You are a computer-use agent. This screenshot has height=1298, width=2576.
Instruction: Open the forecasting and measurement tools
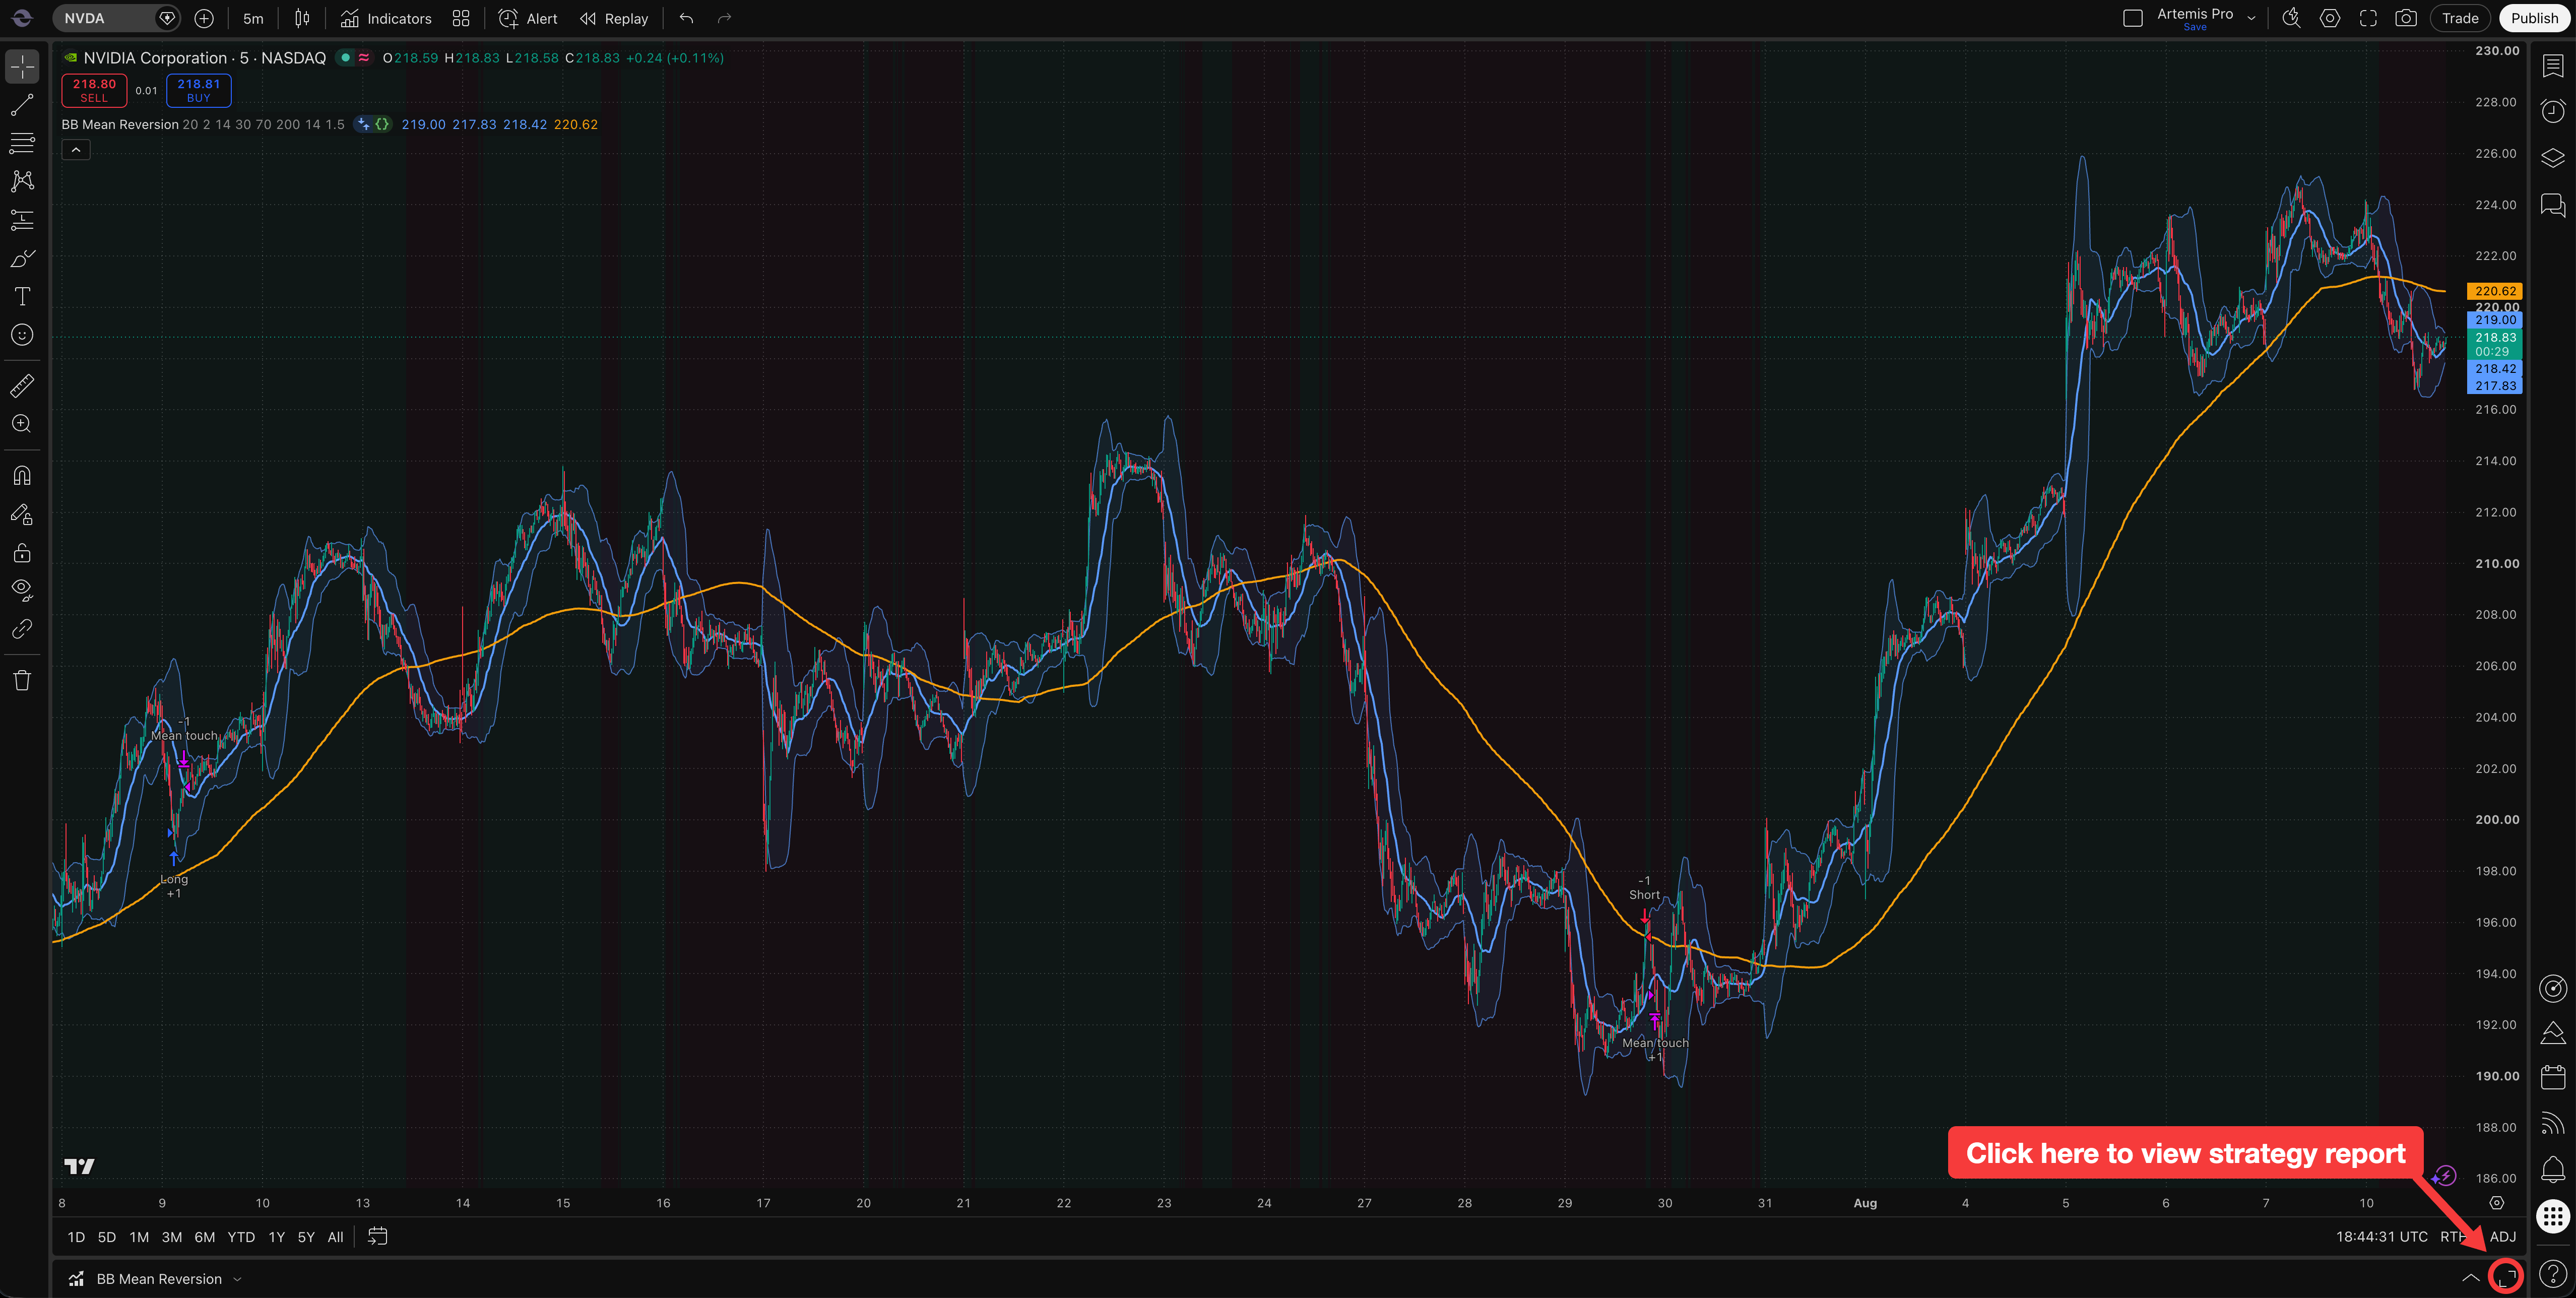[22, 220]
